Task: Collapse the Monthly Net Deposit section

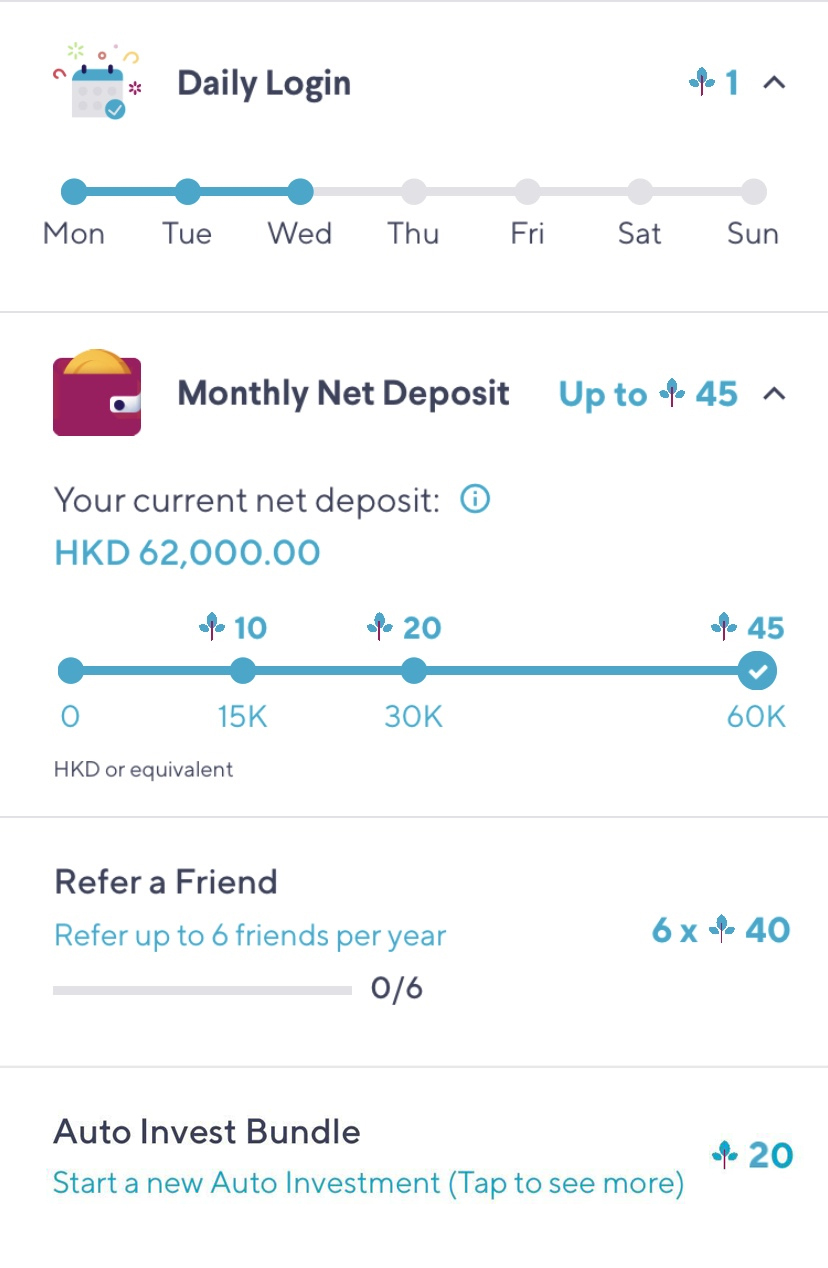Action: (x=774, y=394)
